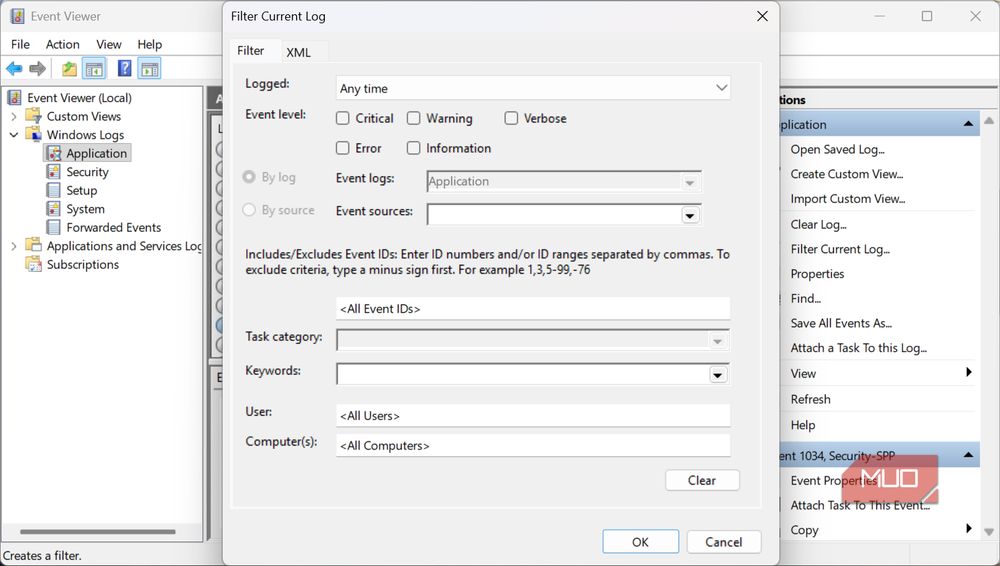This screenshot has width=1000, height=566.
Task: Select the Security log icon
Action: click(x=54, y=172)
